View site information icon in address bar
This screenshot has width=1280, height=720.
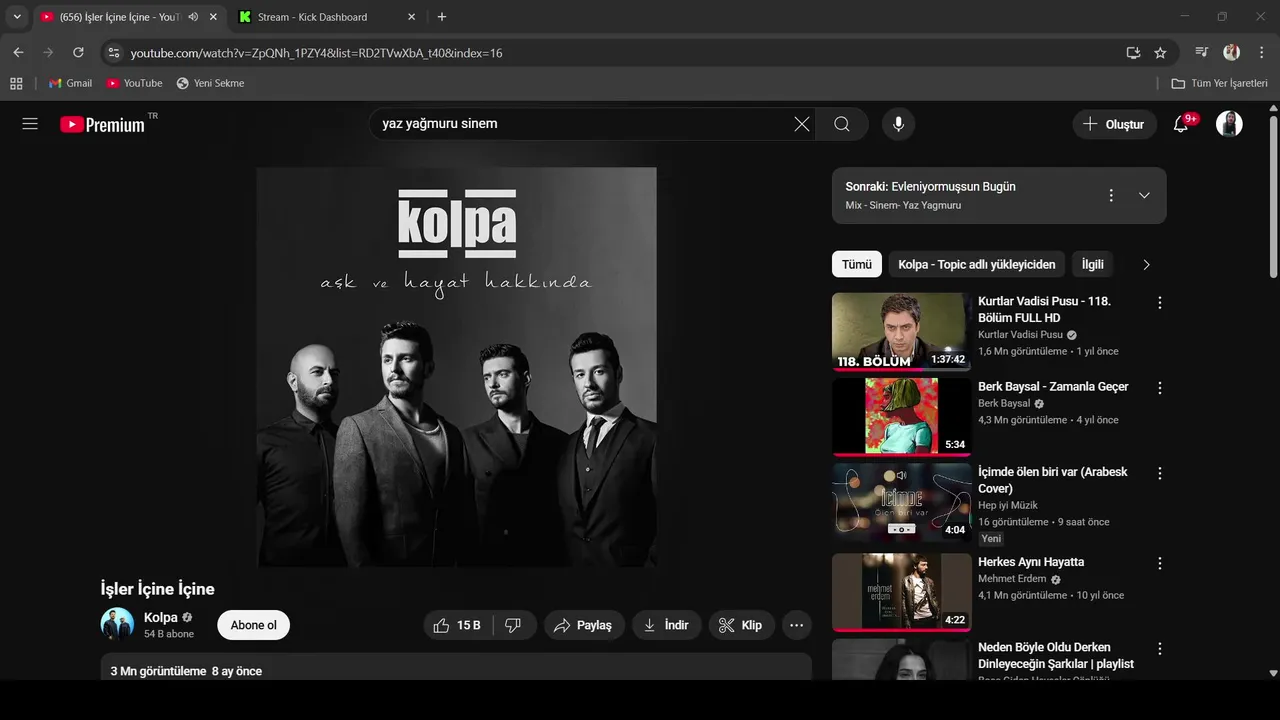(113, 52)
